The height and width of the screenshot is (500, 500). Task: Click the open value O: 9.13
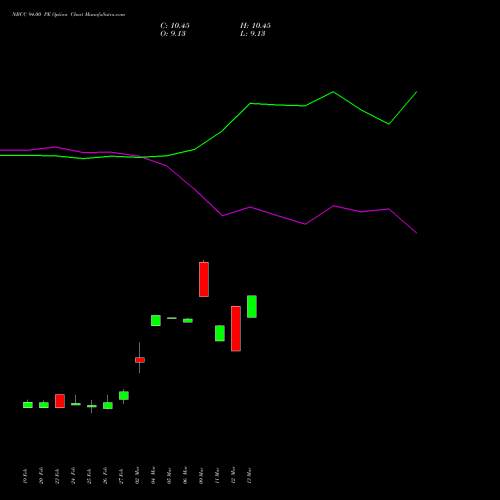(x=173, y=34)
